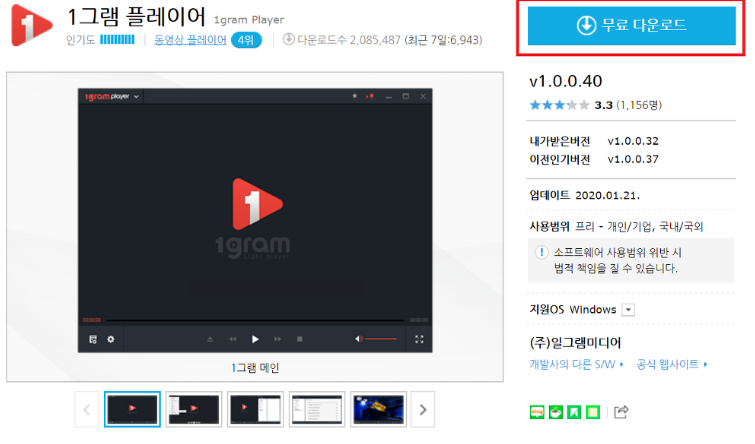Viewport: 755px width, 444px height.
Task: Click the 1그램 플레이어 title text
Action: (136, 16)
